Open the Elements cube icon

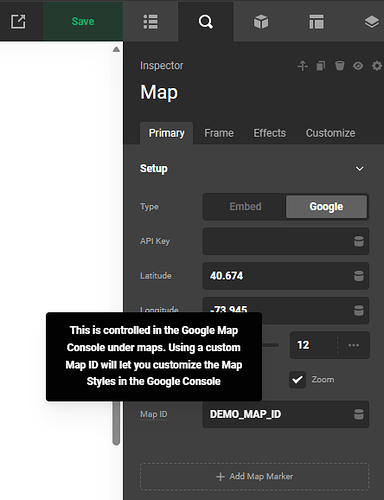point(261,22)
